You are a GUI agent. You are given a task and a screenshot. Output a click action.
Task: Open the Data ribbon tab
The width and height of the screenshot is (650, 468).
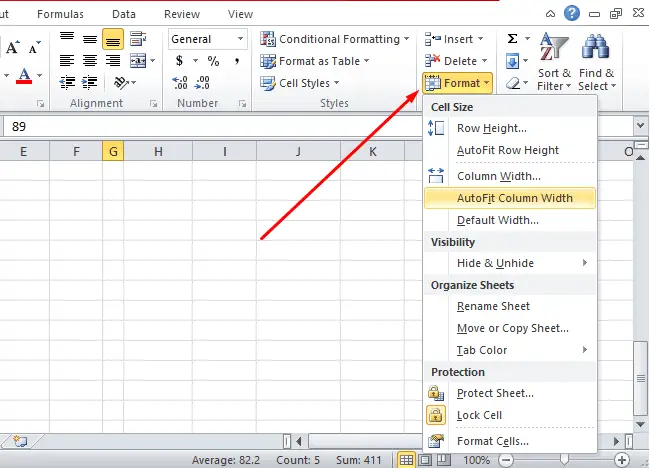(x=124, y=14)
